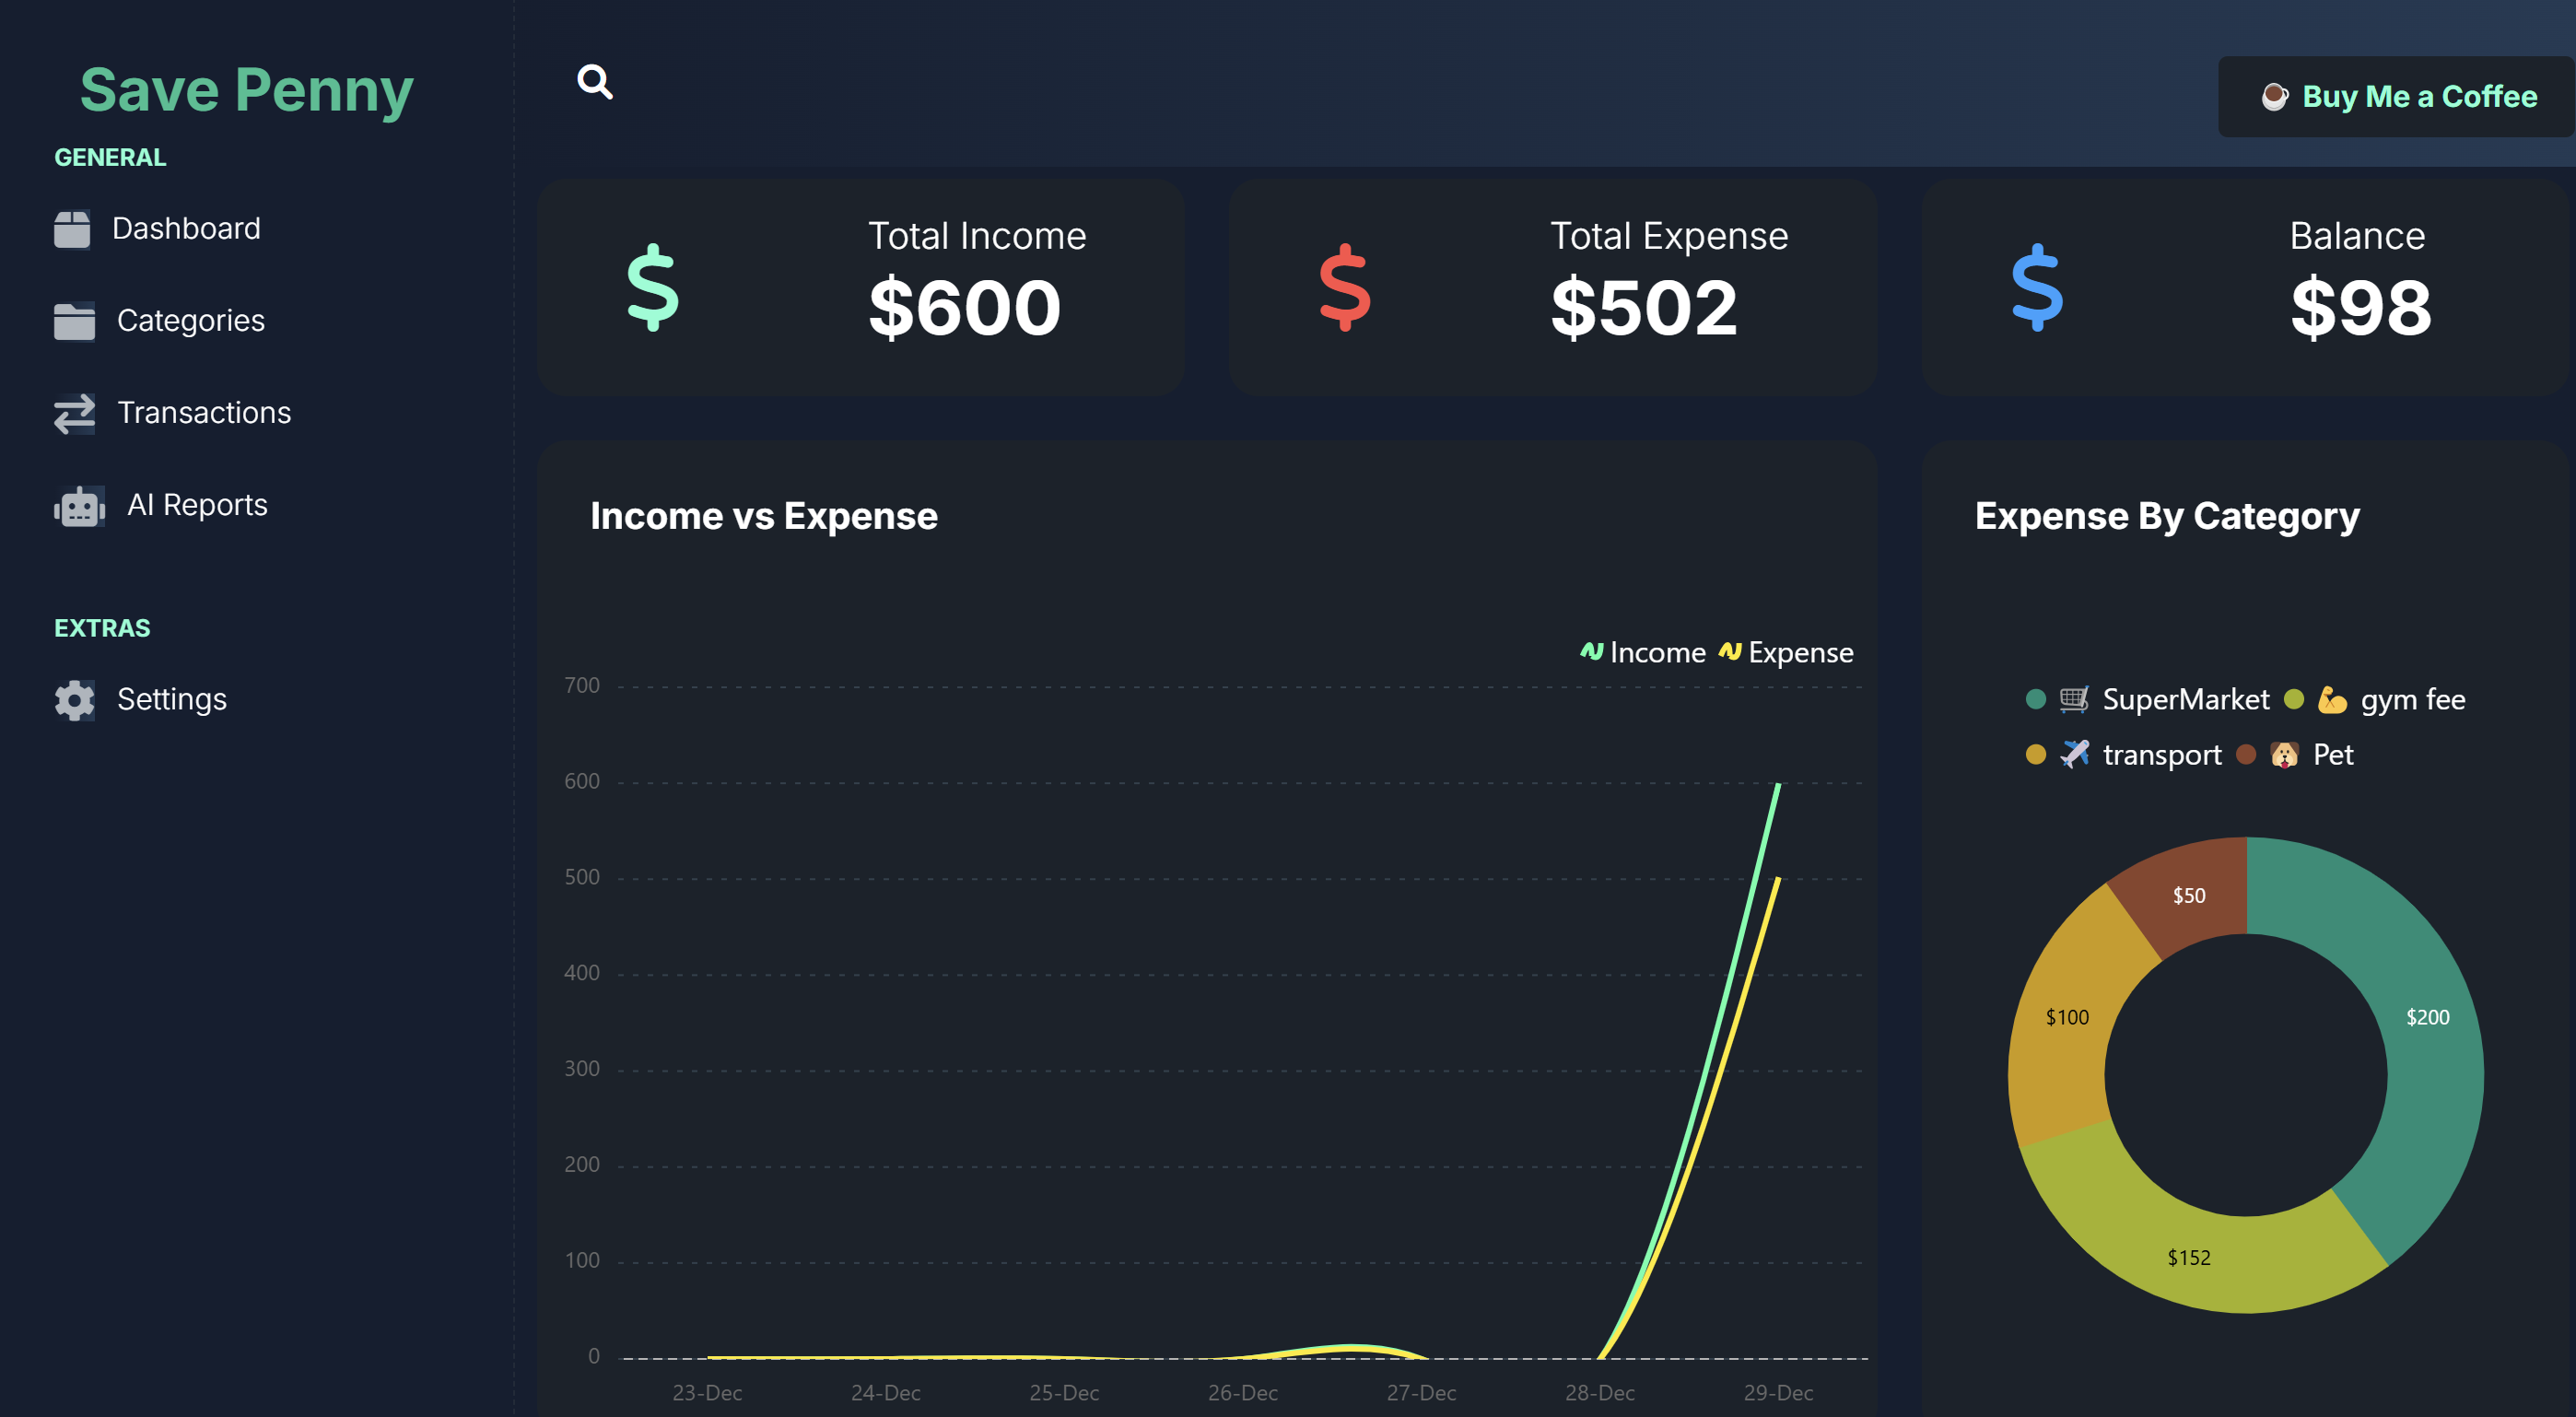Screen dimensions: 2576x1417
Task: Toggle gym fee category in legend
Action: (2374, 699)
